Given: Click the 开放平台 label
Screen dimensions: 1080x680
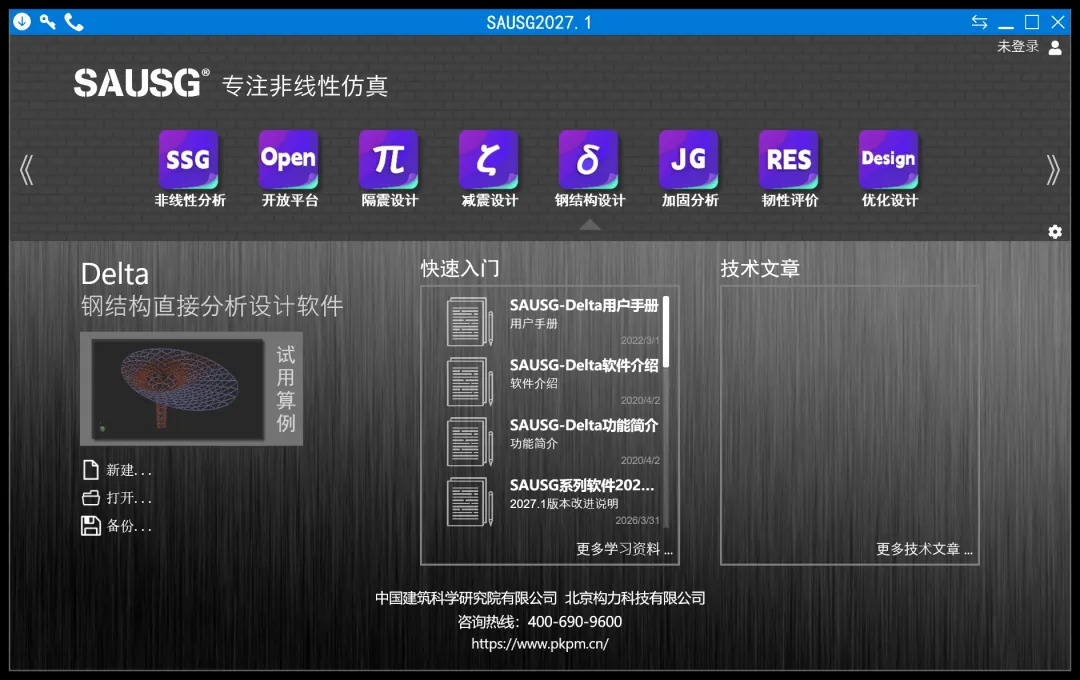Looking at the screenshot, I should tap(290, 200).
